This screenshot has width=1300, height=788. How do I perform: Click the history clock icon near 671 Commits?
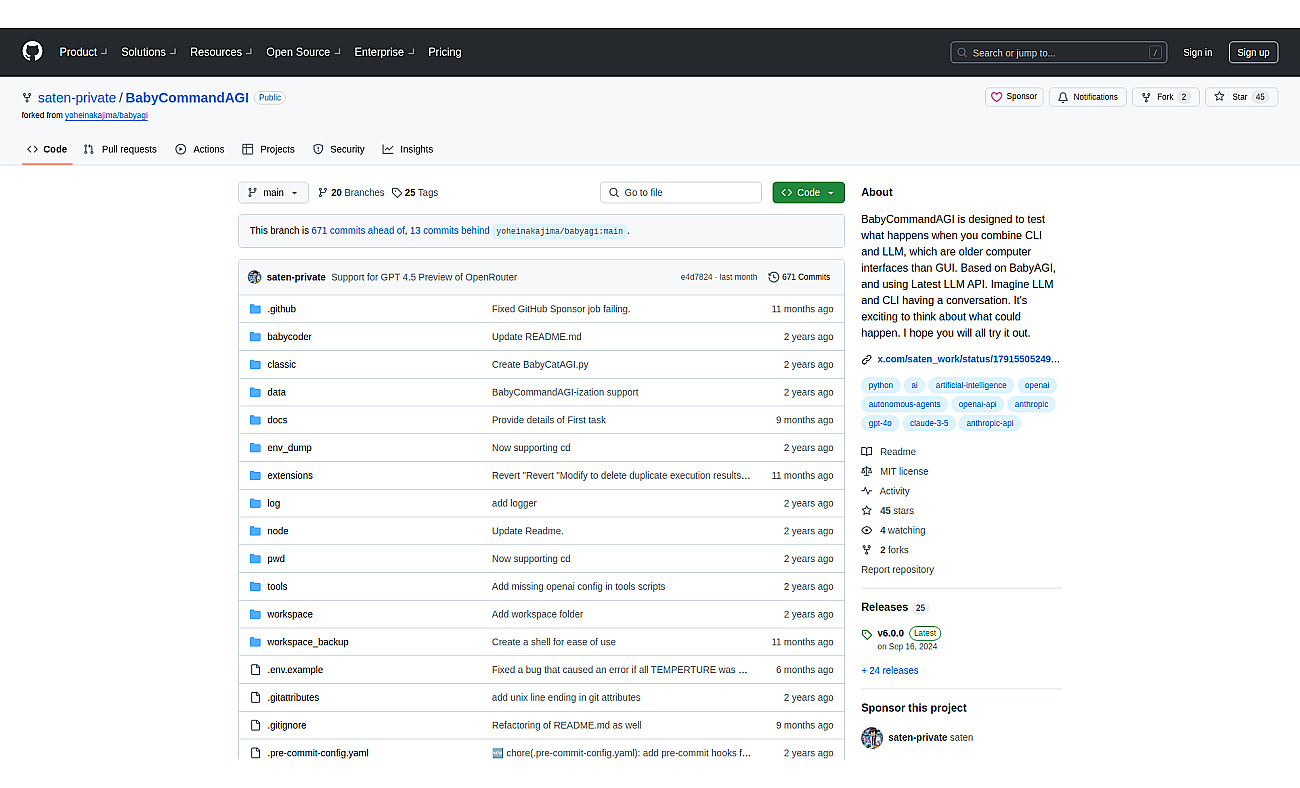(774, 277)
